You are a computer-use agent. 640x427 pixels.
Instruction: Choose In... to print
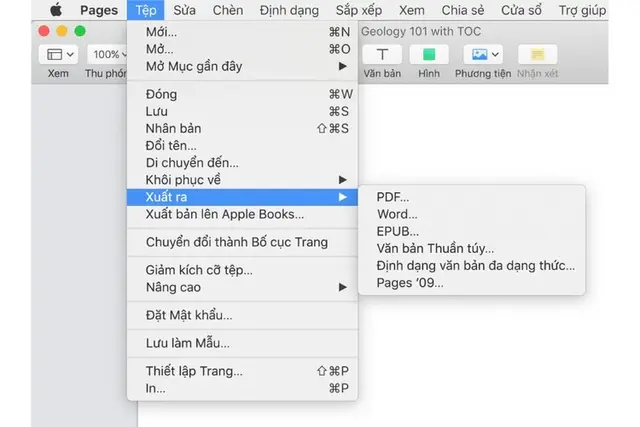point(242,388)
